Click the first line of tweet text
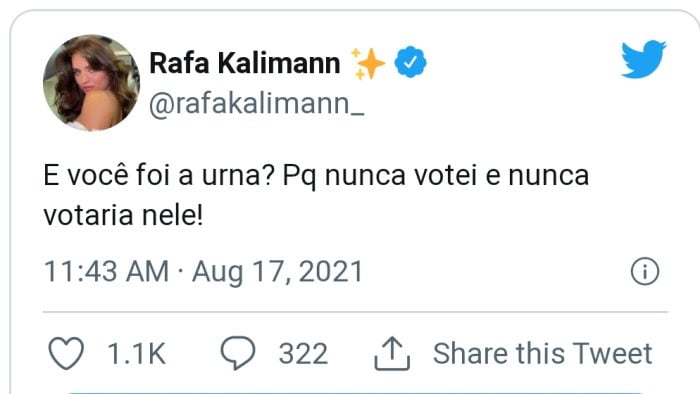700x394 pixels. click(316, 175)
